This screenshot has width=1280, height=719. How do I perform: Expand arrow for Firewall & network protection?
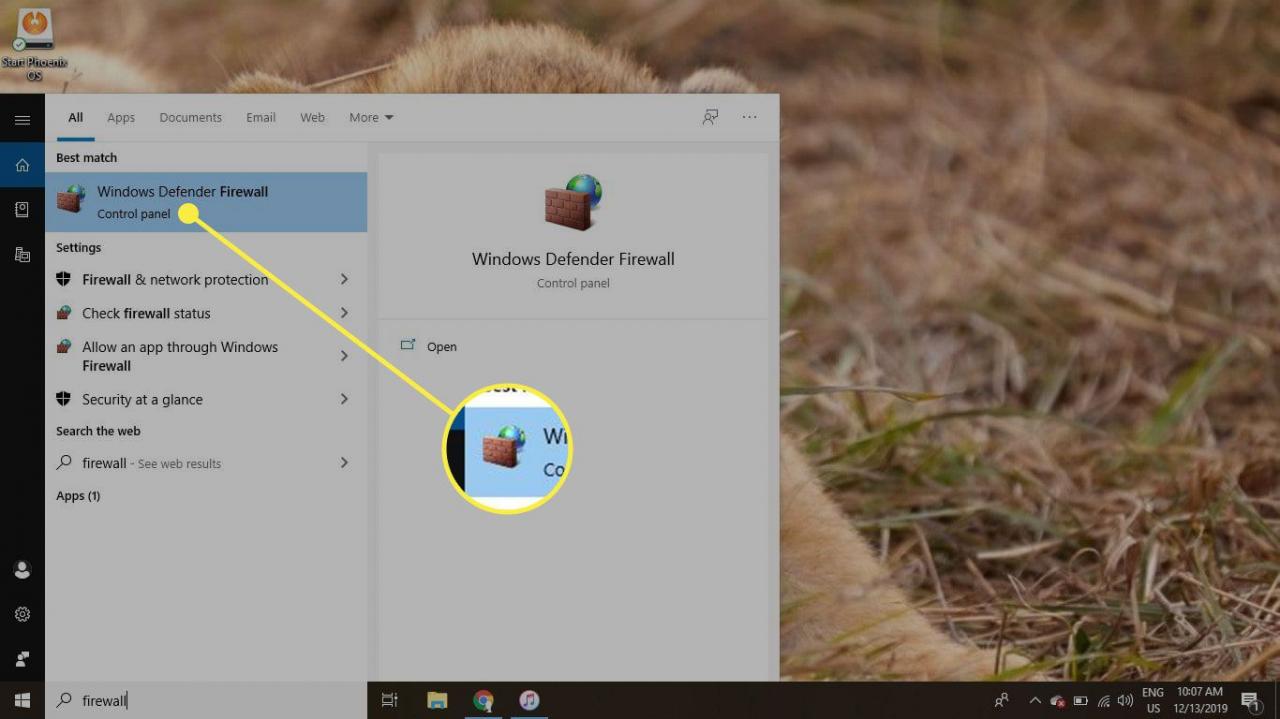pyautogui.click(x=344, y=279)
